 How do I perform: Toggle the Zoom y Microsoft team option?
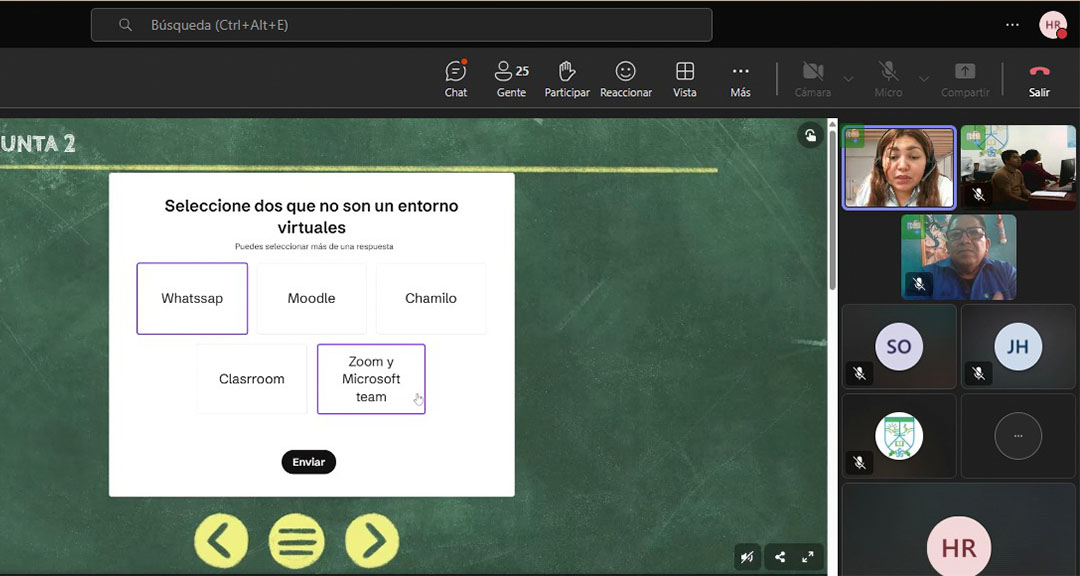371,379
